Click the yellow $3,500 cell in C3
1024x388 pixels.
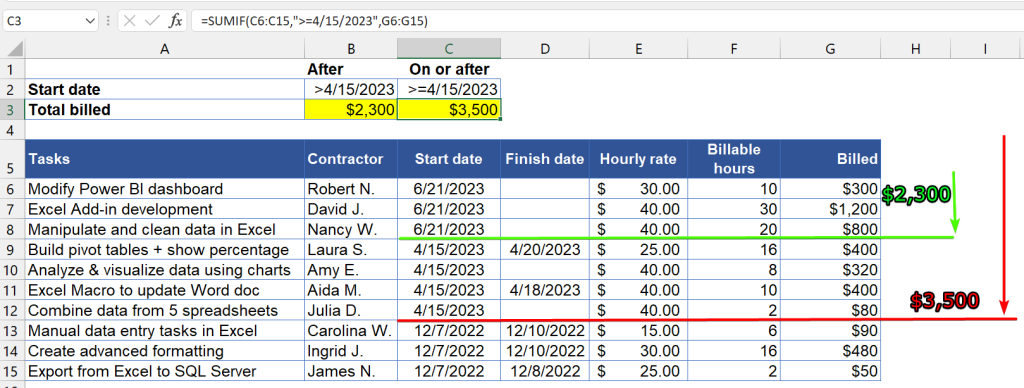(x=449, y=110)
